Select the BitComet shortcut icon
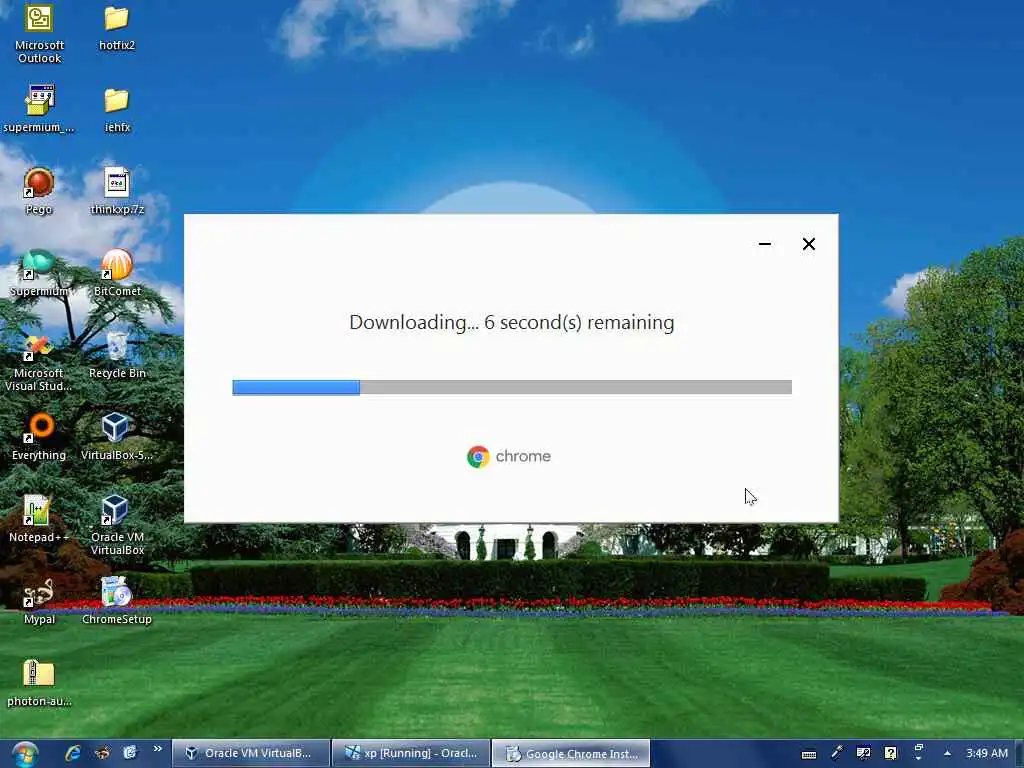 [117, 273]
